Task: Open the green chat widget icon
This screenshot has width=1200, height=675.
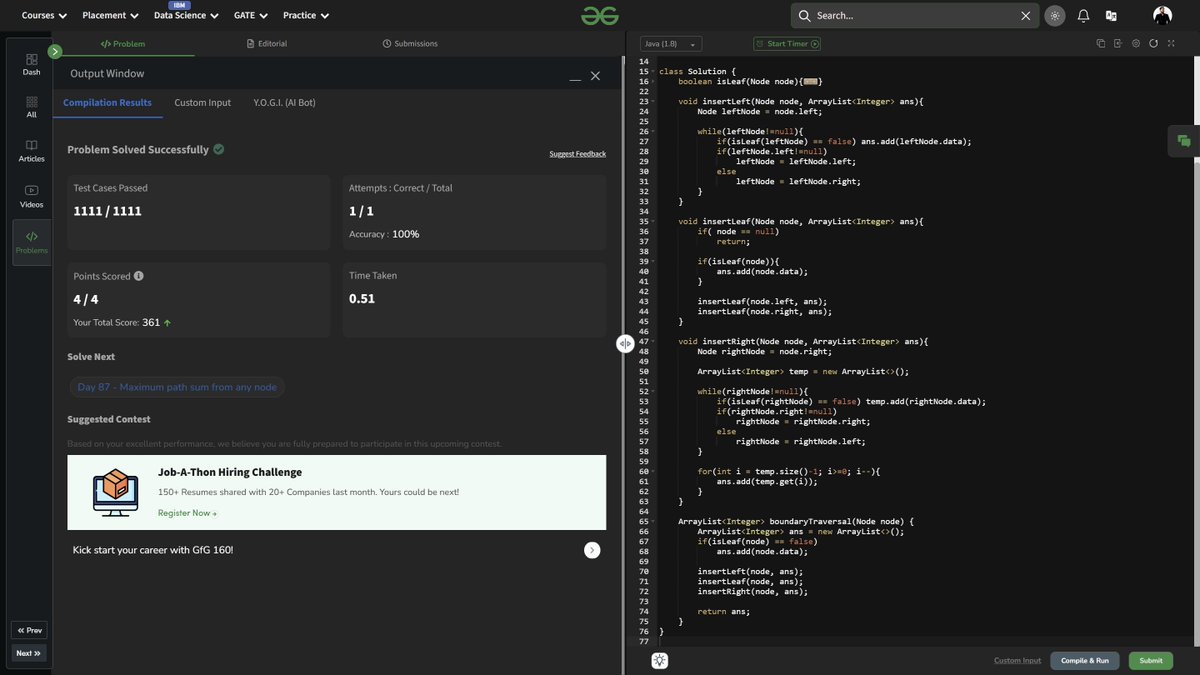Action: click(1184, 141)
